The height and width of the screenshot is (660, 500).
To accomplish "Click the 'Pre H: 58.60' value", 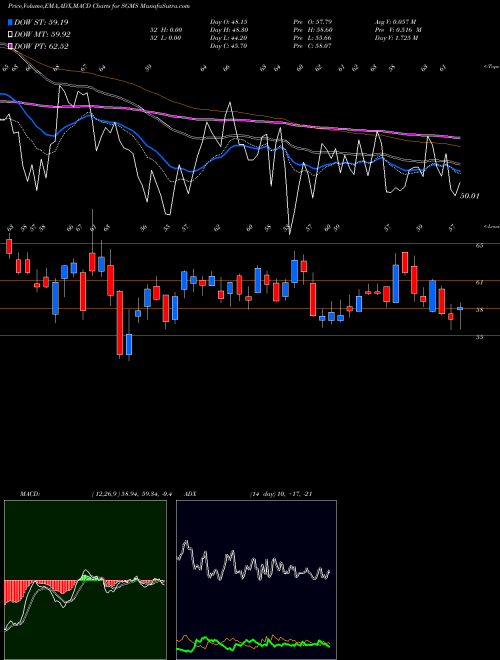I will click(313, 30).
